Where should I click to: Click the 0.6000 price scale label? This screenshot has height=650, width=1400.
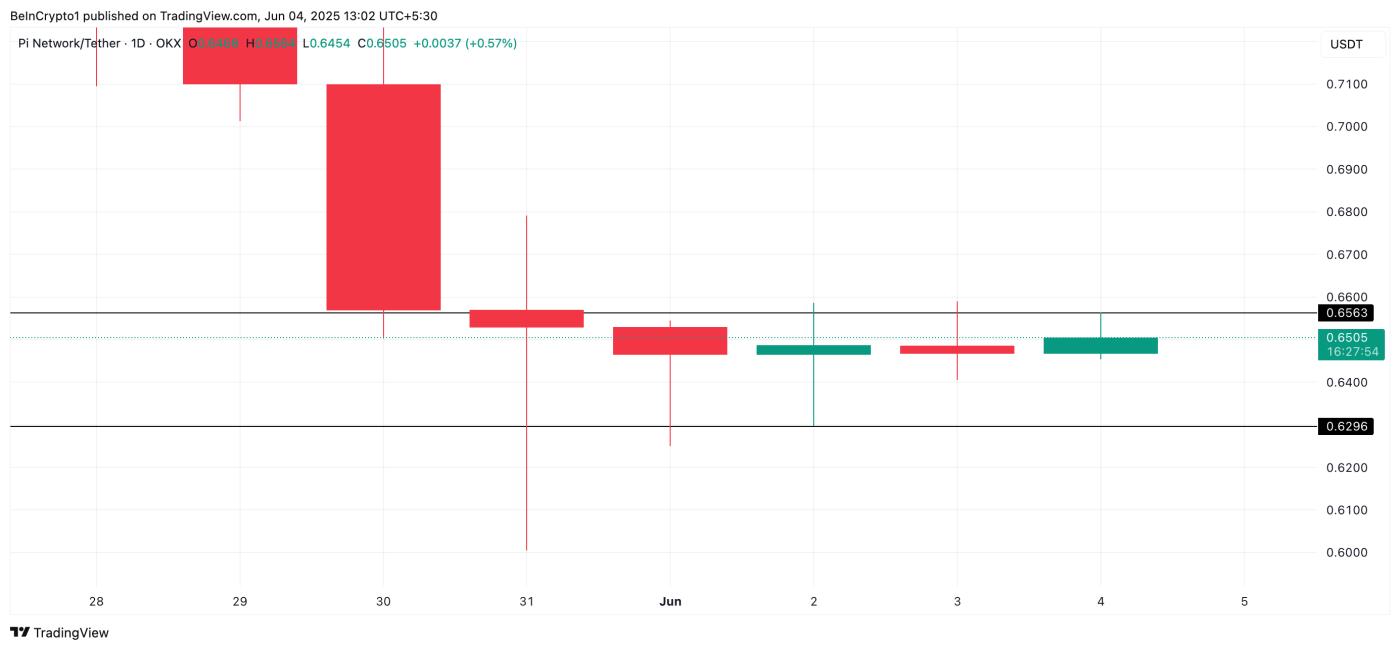[x=1346, y=553]
